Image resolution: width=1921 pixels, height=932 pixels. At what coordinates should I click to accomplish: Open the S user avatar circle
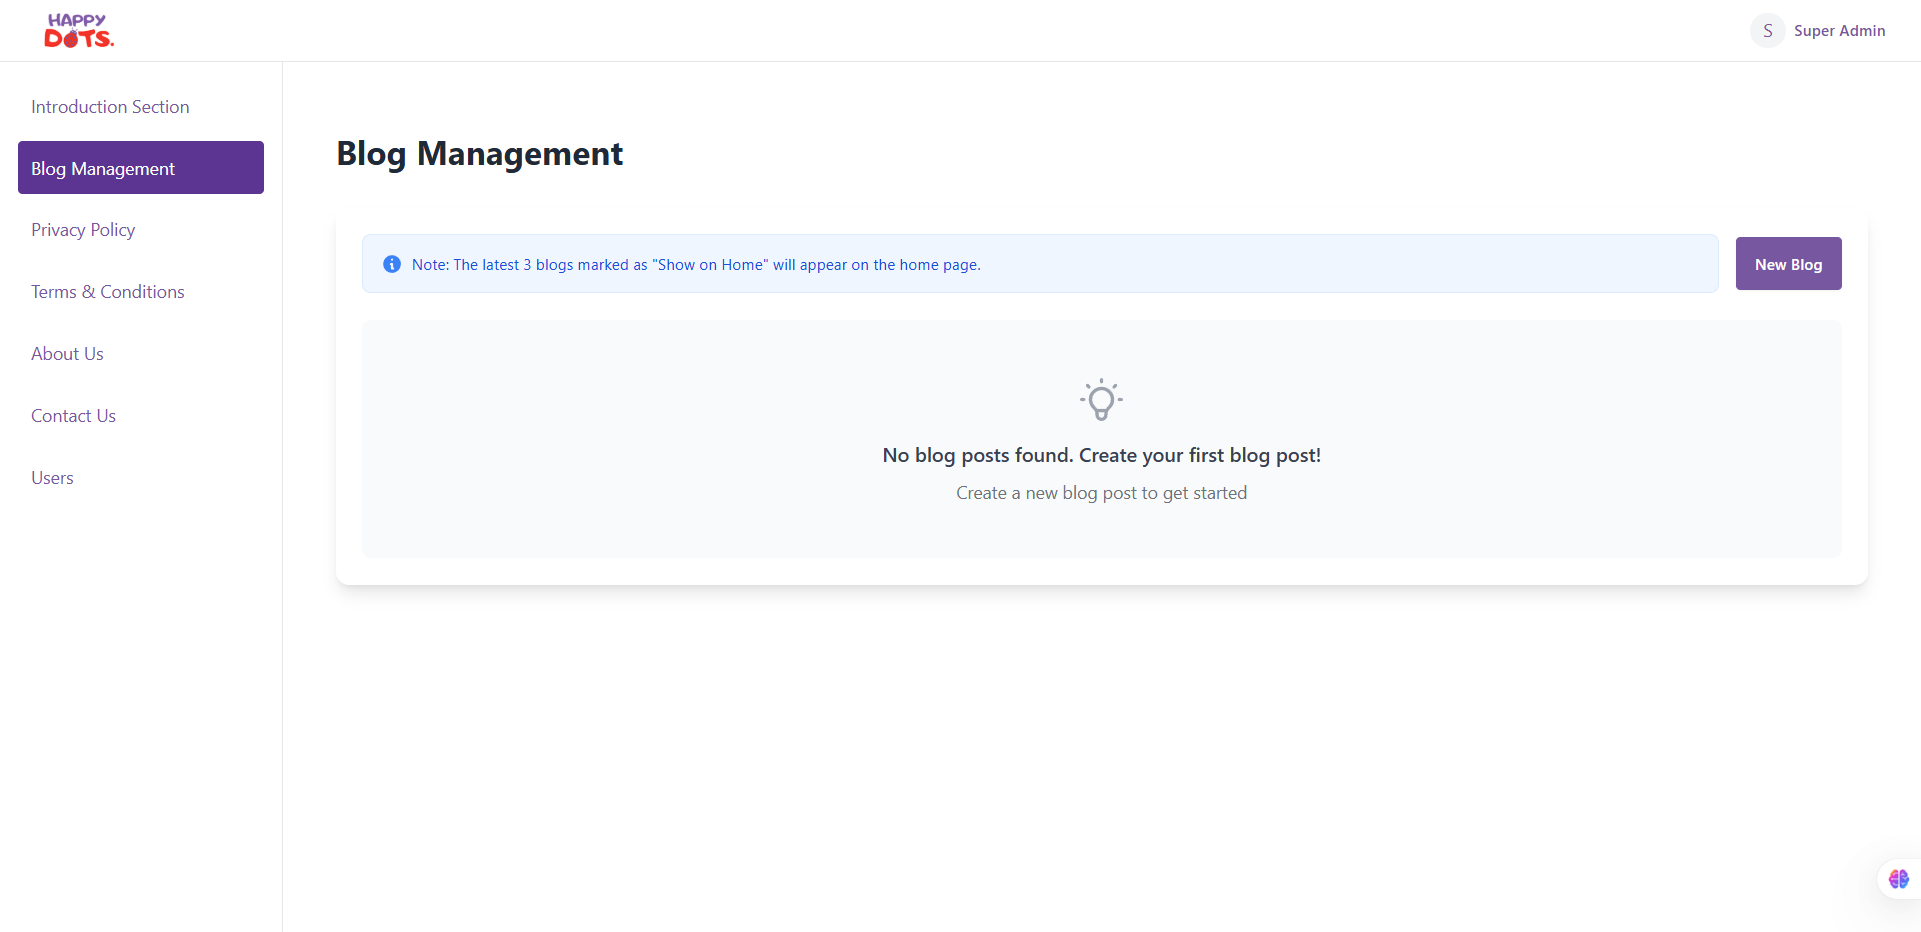pos(1767,31)
